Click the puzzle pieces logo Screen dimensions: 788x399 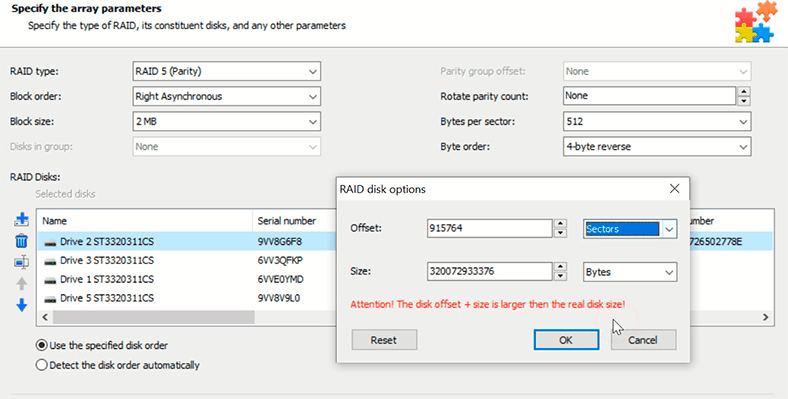point(755,22)
